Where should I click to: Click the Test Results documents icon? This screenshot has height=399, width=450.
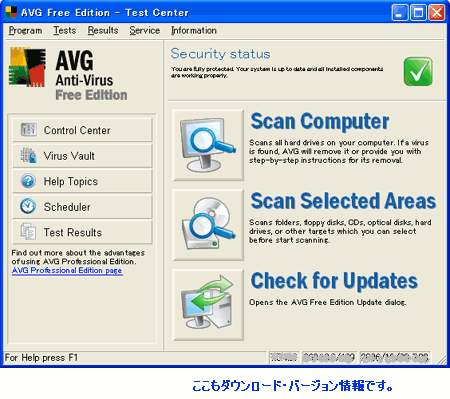click(x=28, y=232)
